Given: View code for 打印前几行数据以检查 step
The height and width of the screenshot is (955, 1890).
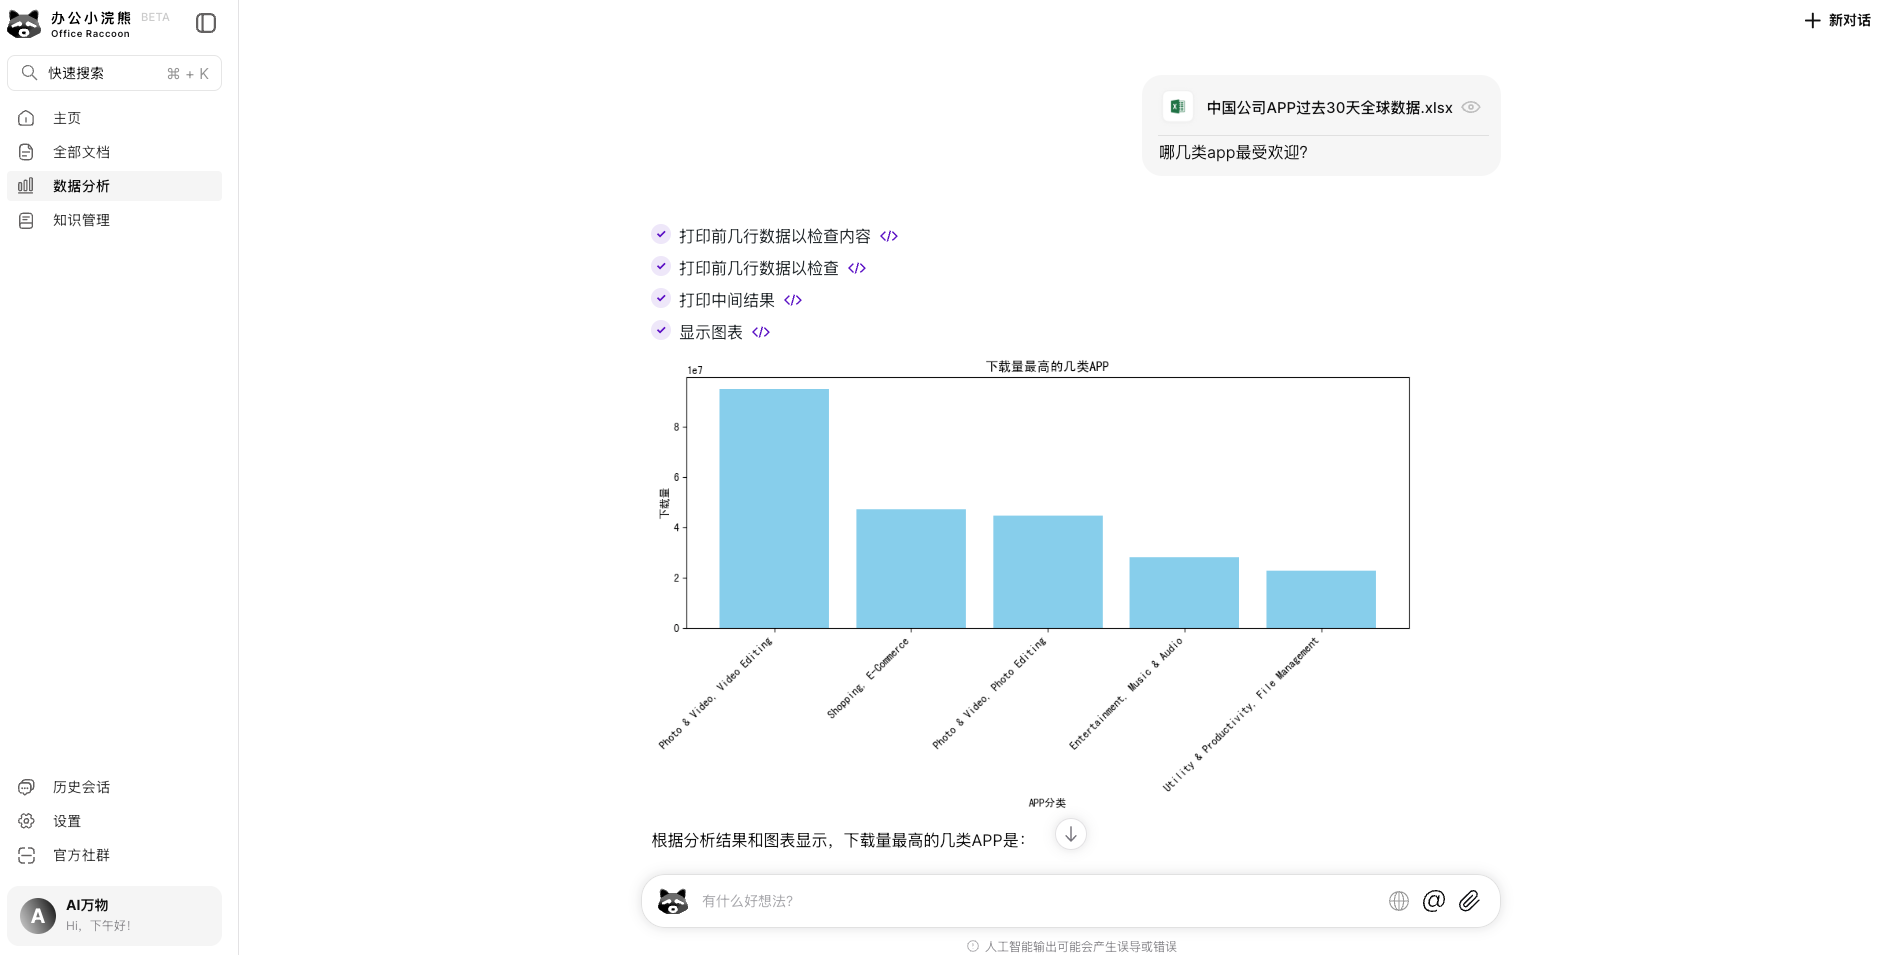Looking at the screenshot, I should point(857,268).
